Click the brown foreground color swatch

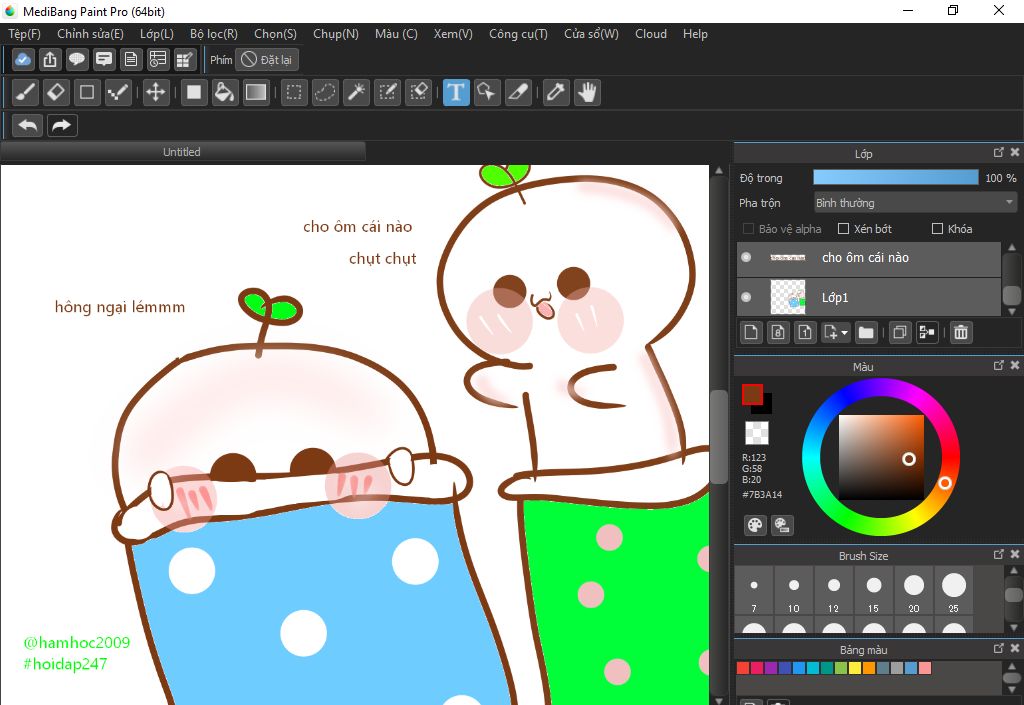pyautogui.click(x=752, y=394)
